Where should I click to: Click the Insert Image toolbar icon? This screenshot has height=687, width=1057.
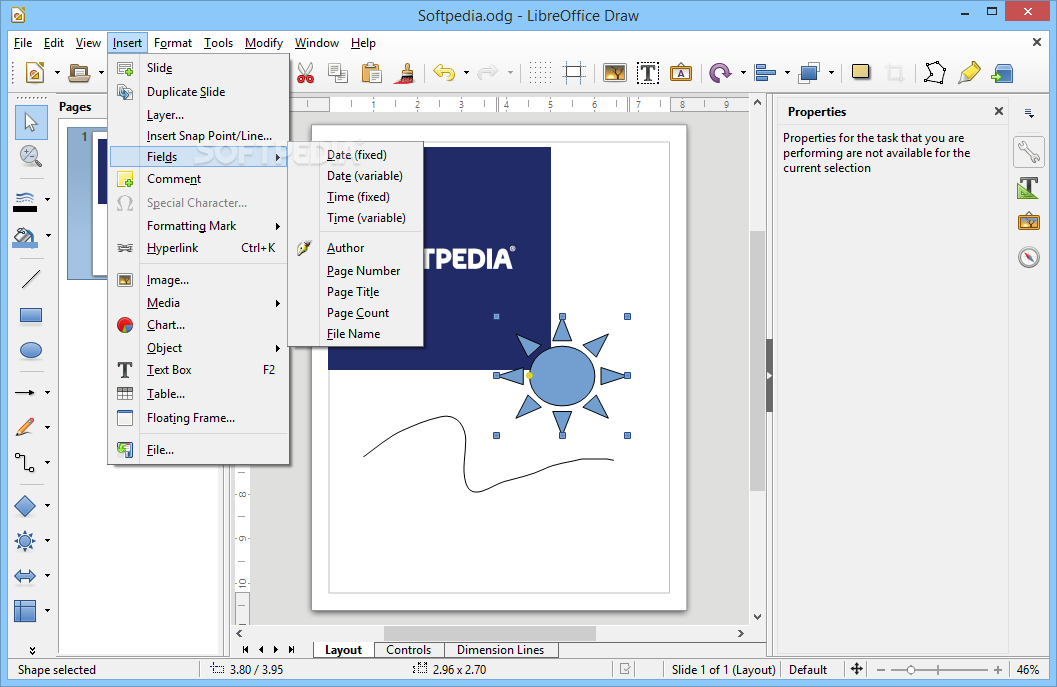click(x=615, y=73)
